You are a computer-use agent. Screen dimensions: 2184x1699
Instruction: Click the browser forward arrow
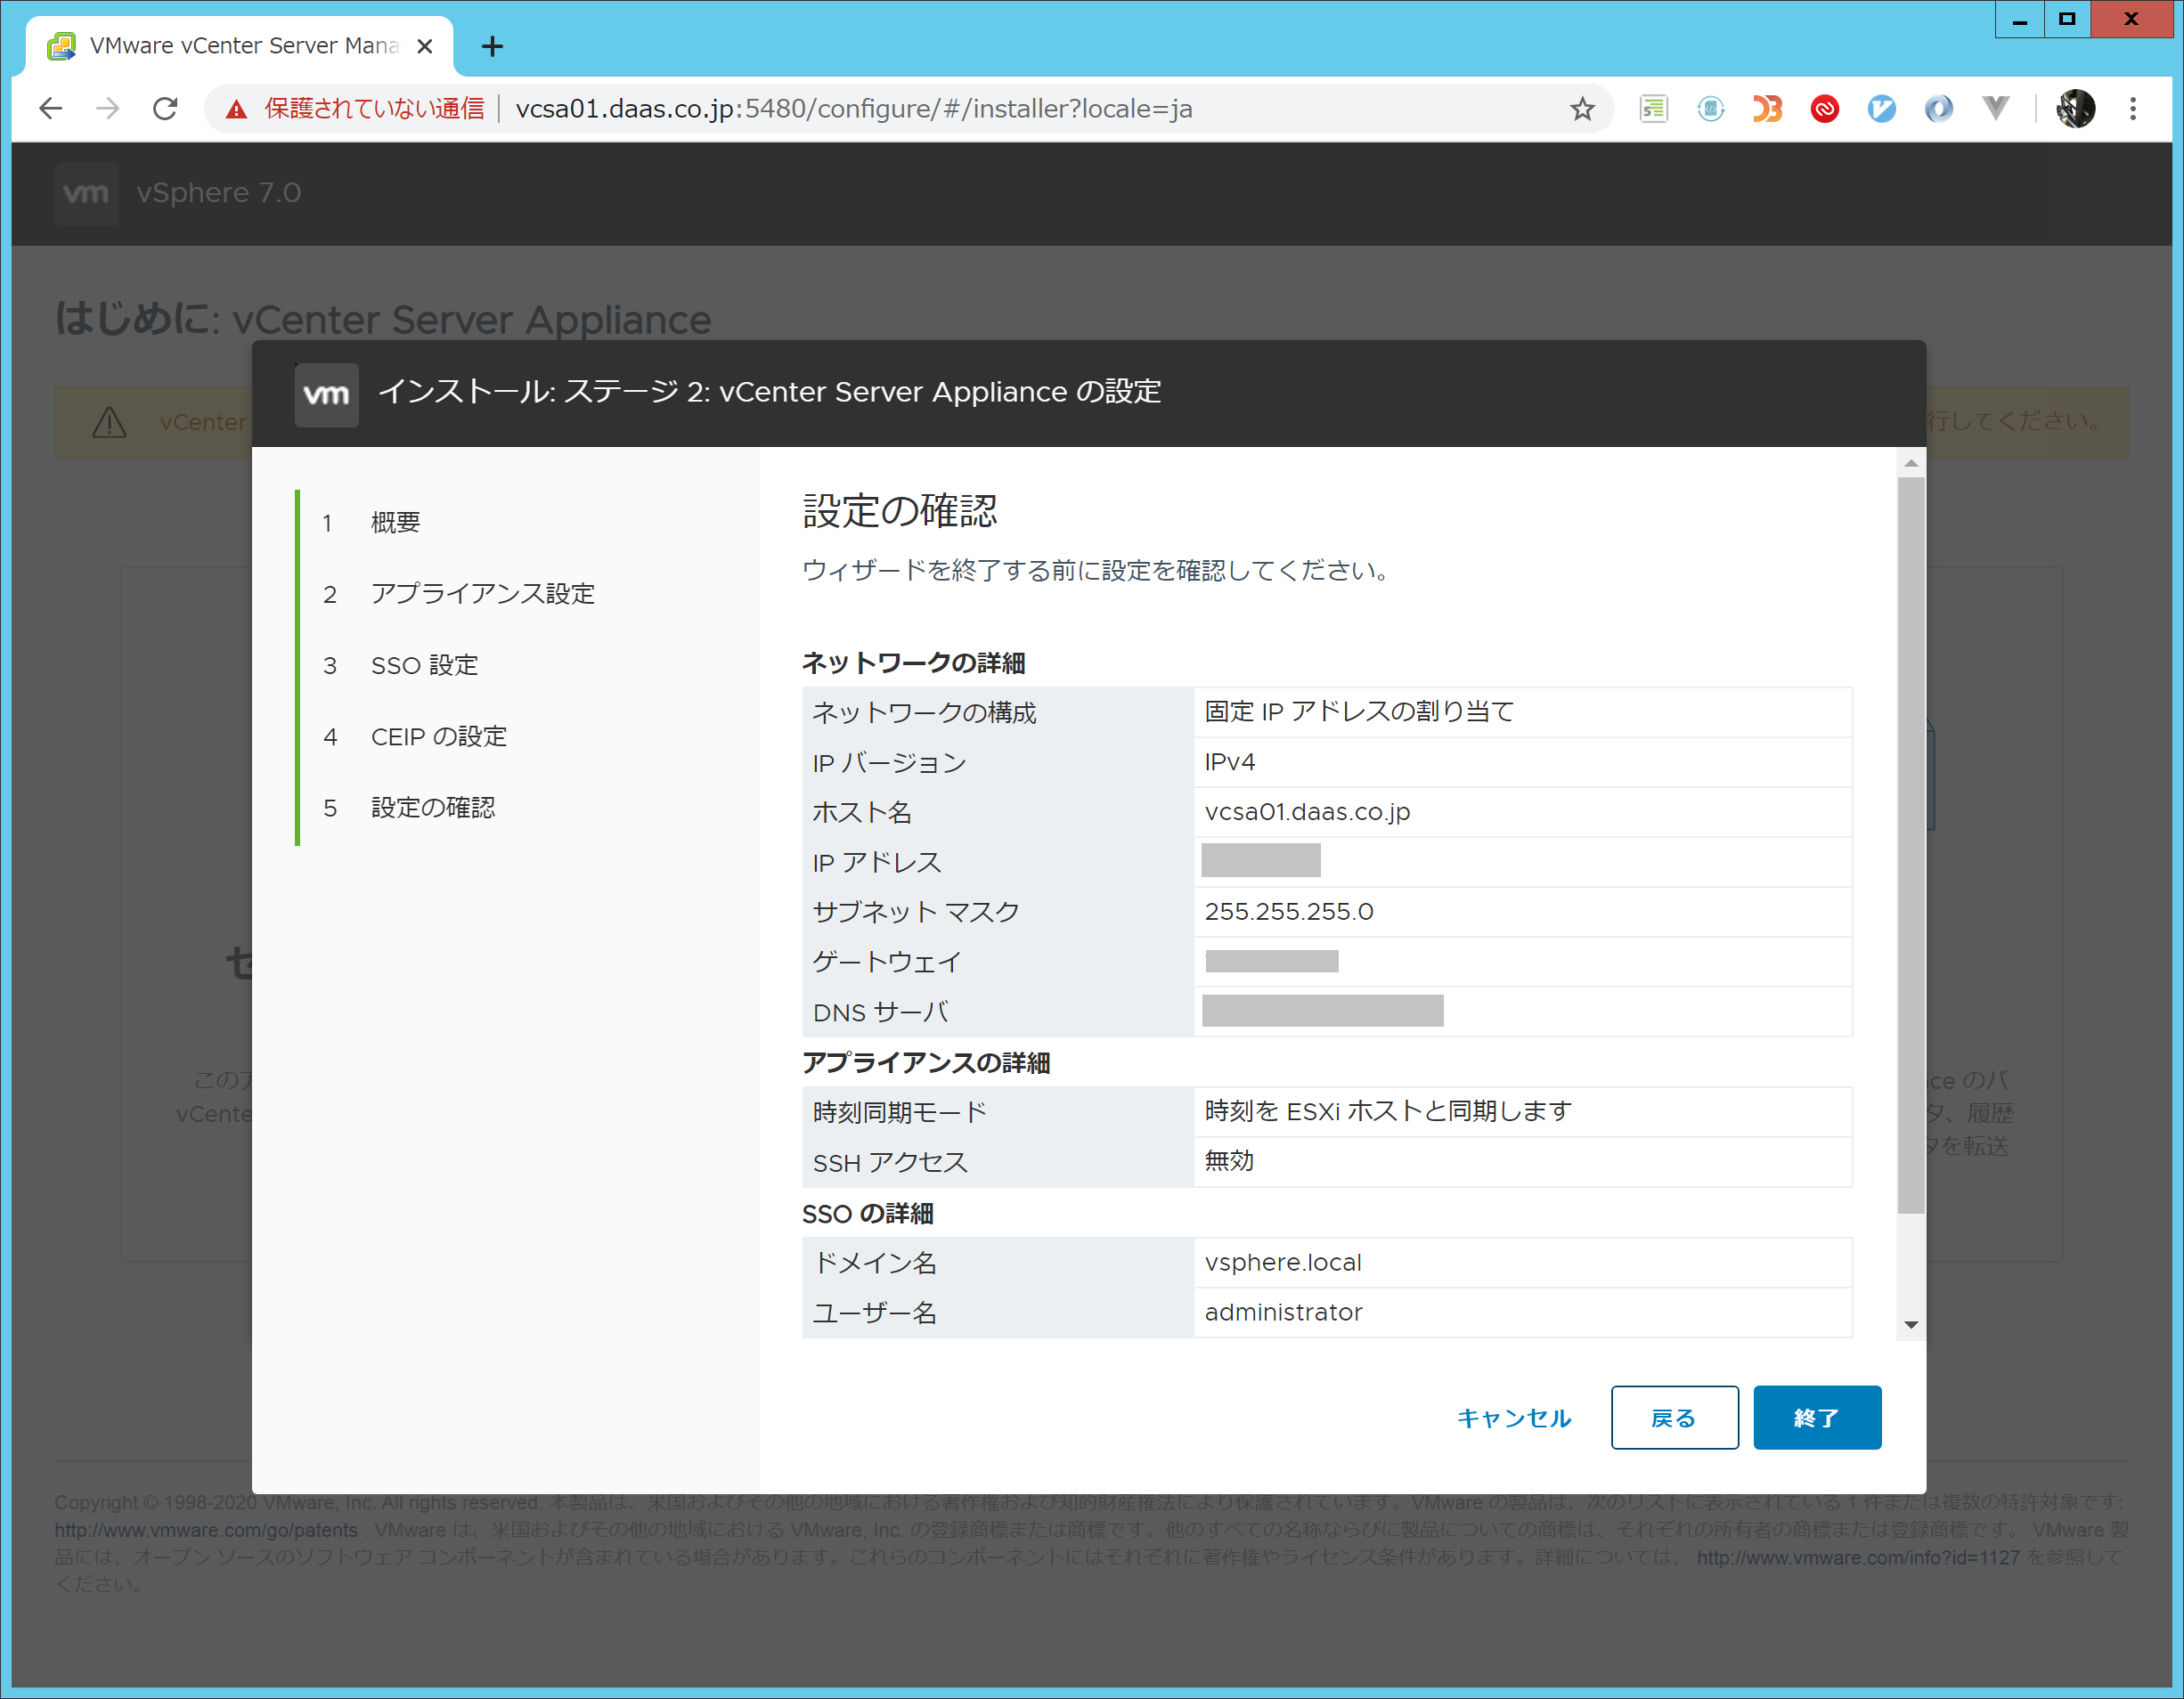click(x=107, y=108)
